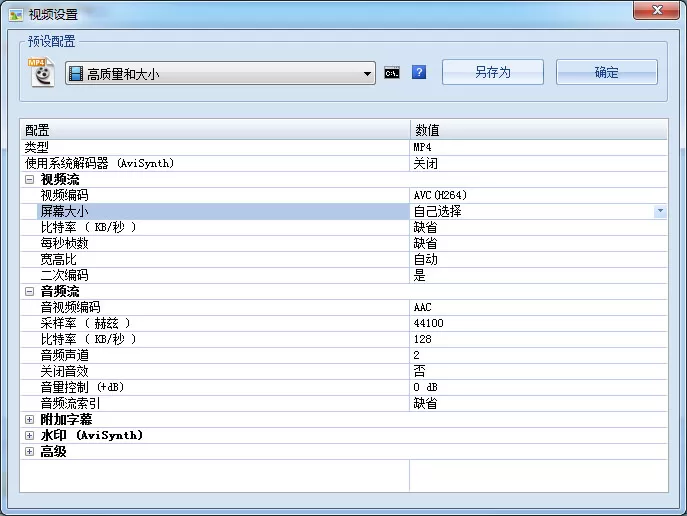
Task: Expand the 附加字幕 section
Action: pos(29,419)
